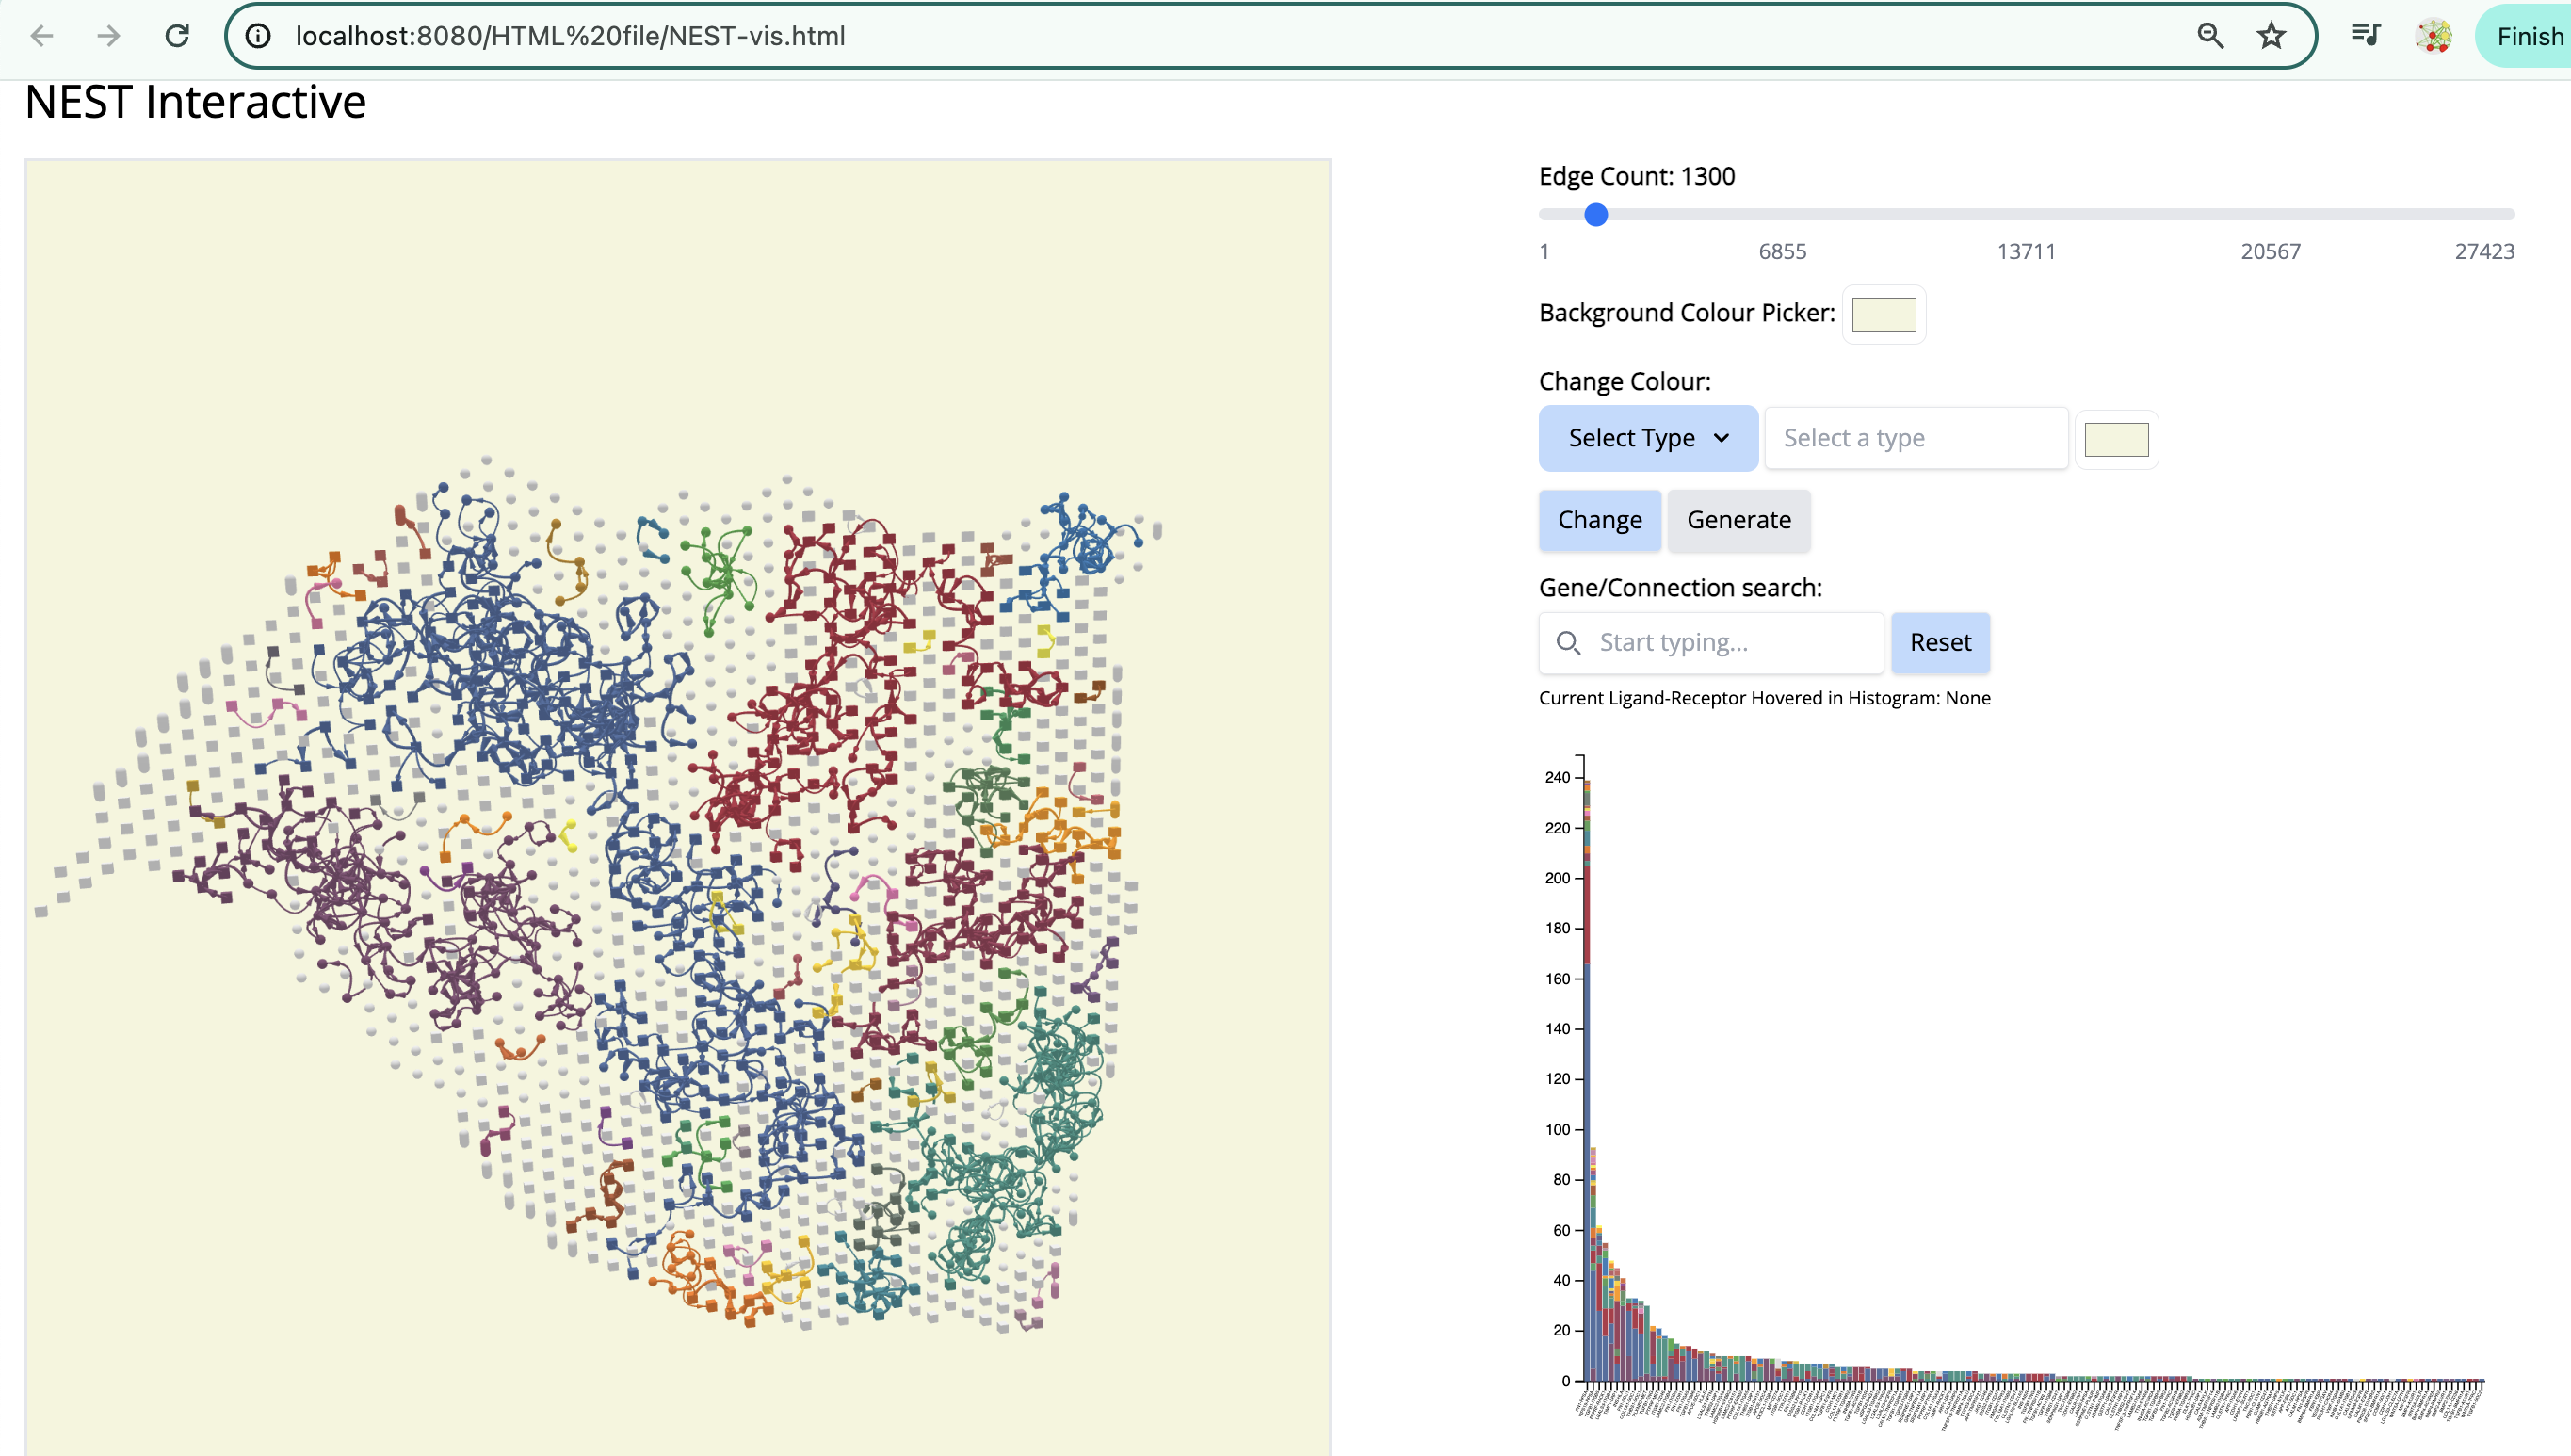2571x1456 pixels.
Task: Click the Generate button
Action: click(x=1738, y=520)
